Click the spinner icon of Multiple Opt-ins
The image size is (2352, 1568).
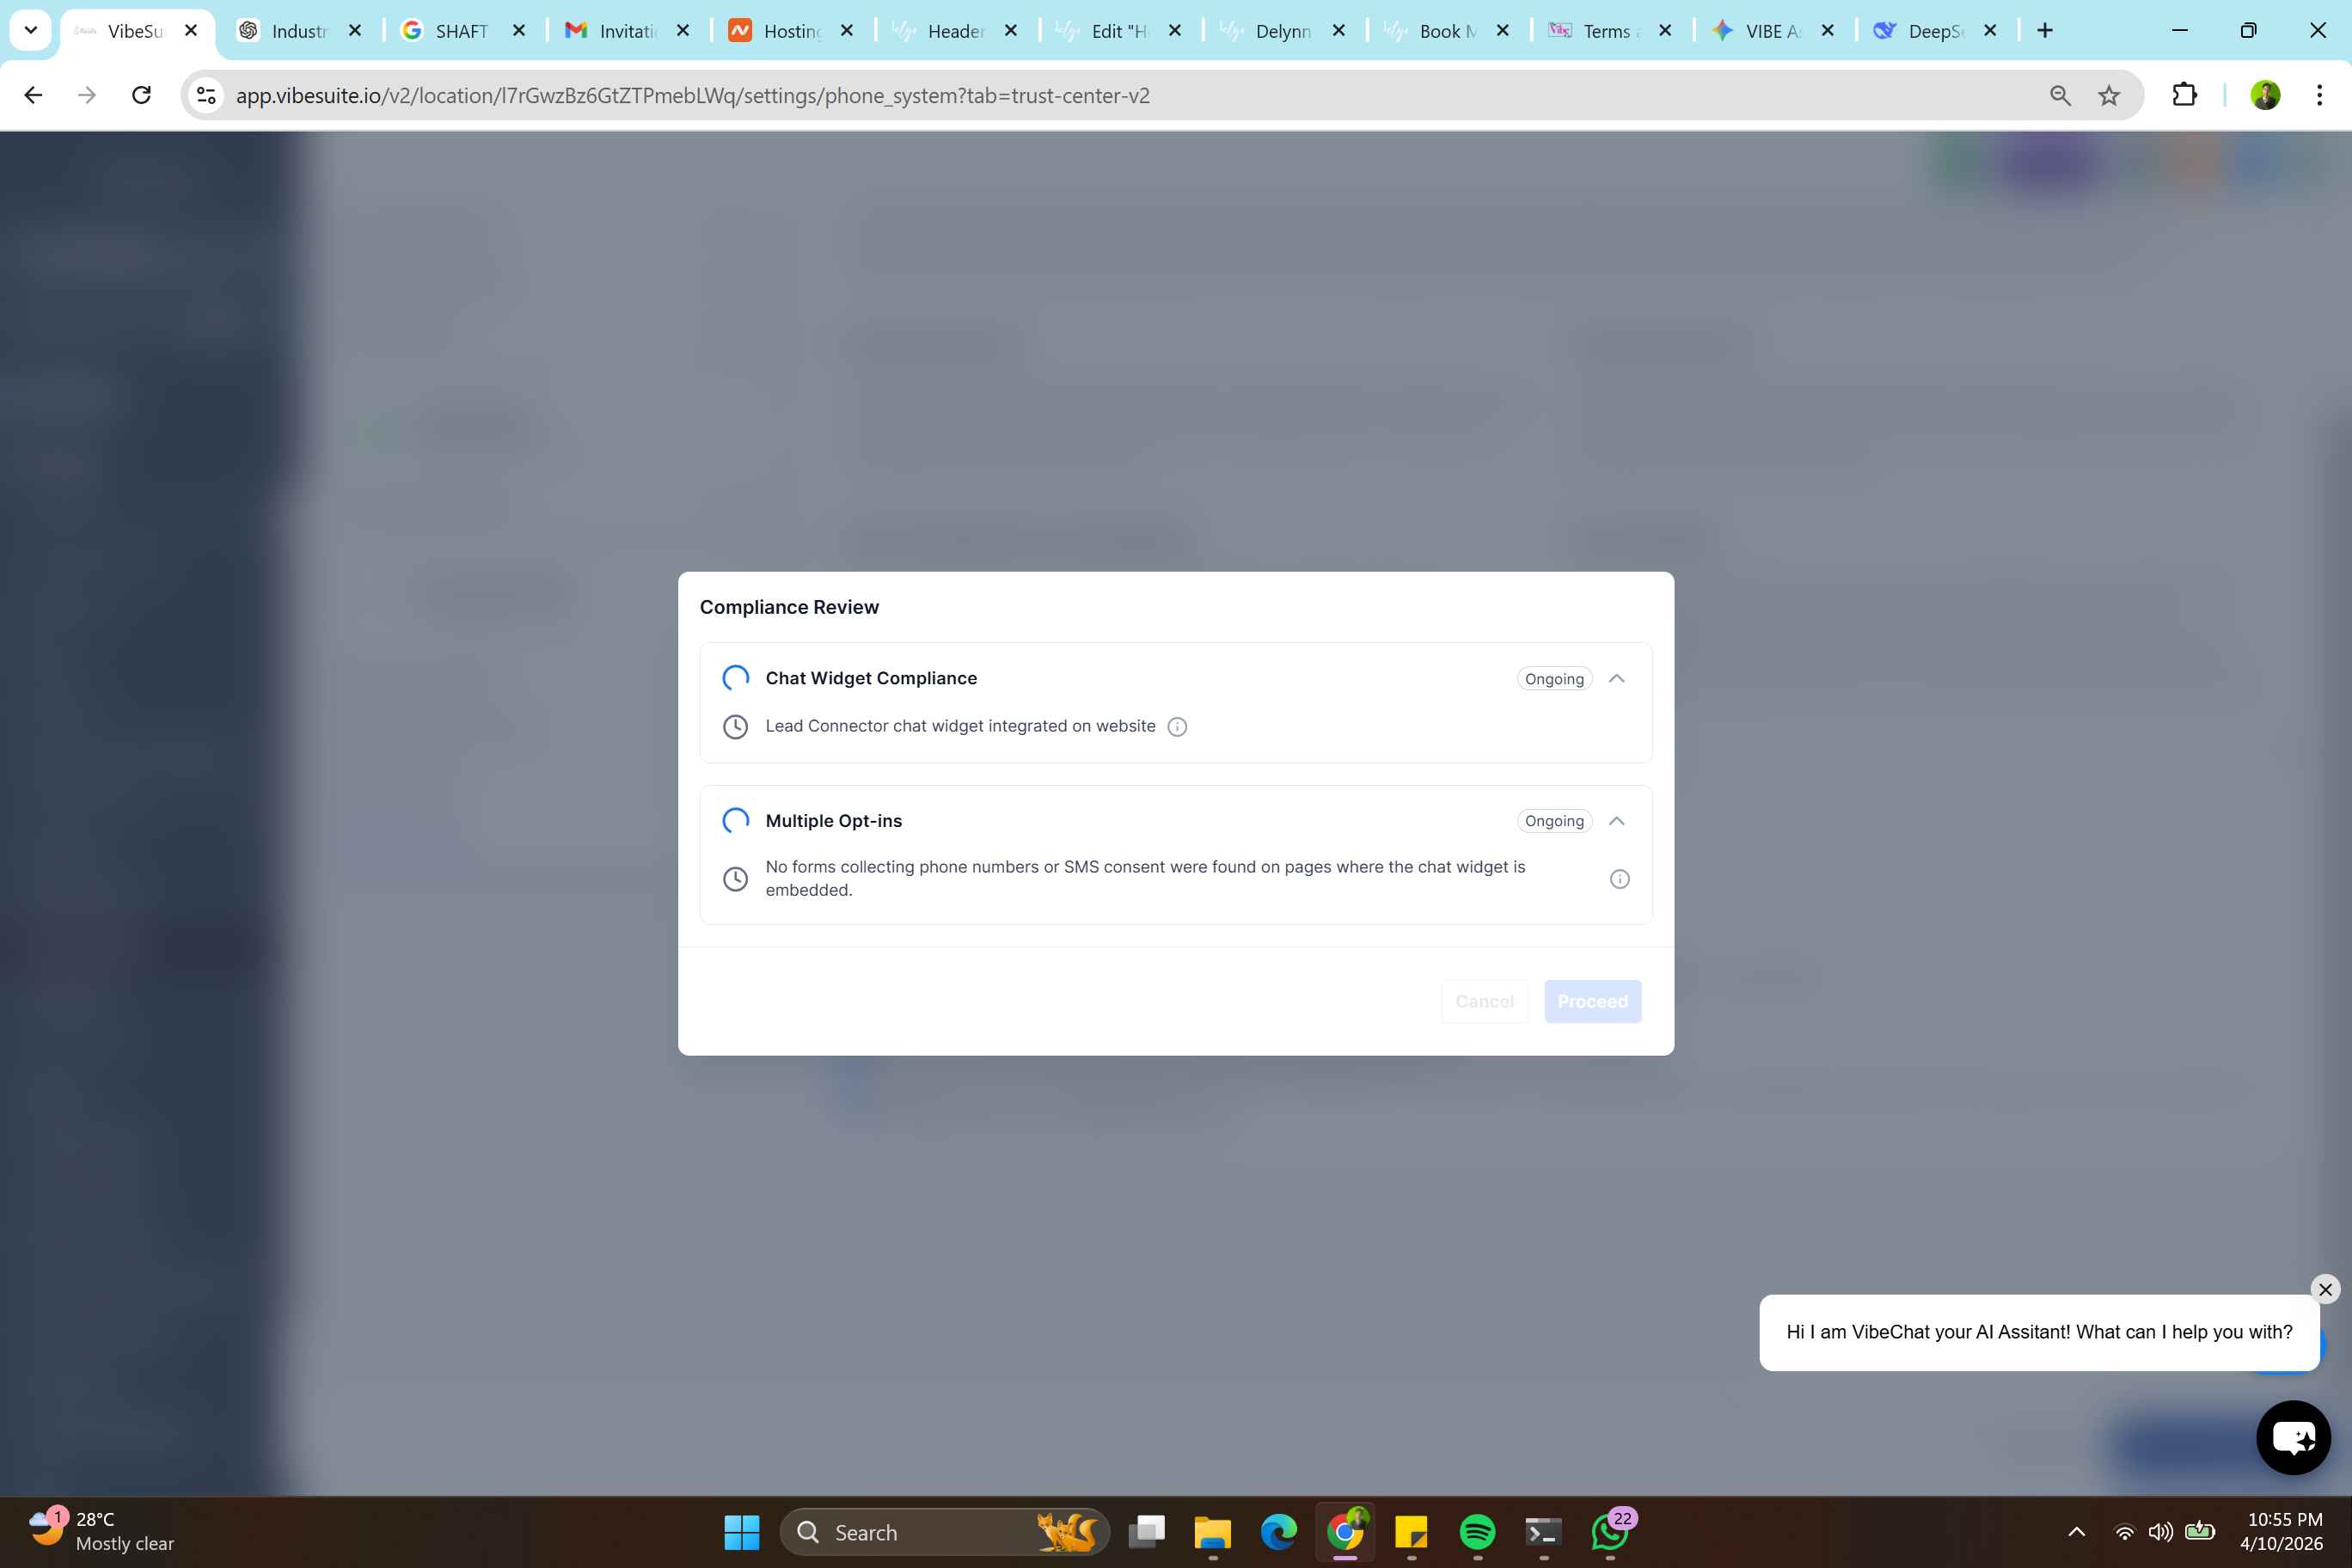coord(735,820)
